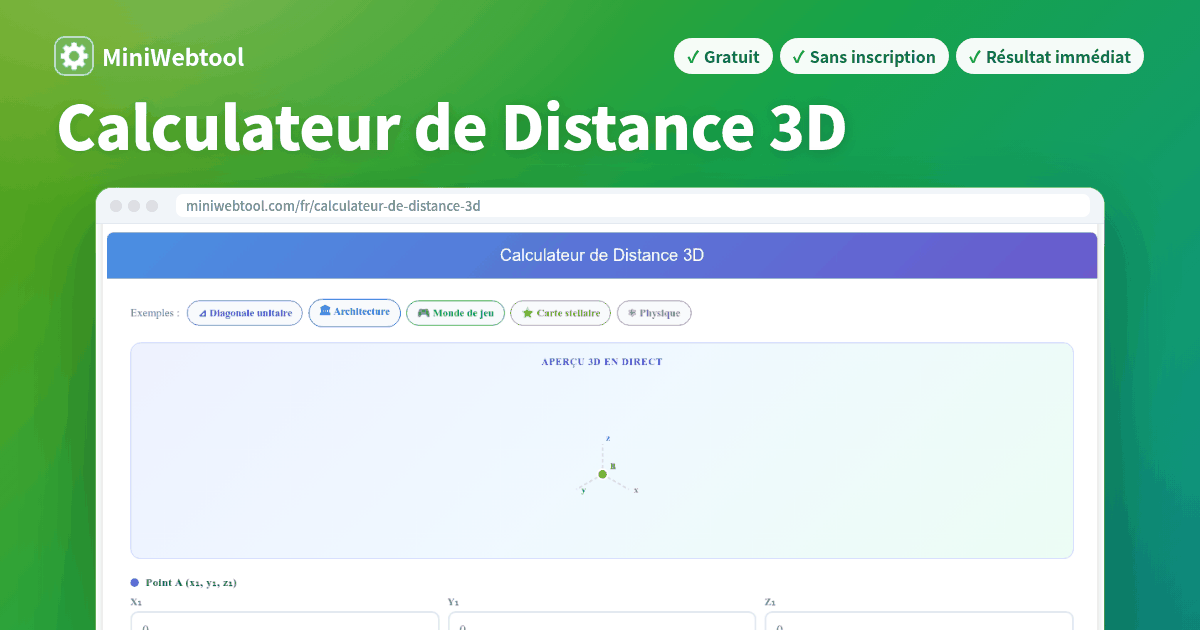
Task: Click the building icon in Architecture
Action: click(x=325, y=311)
